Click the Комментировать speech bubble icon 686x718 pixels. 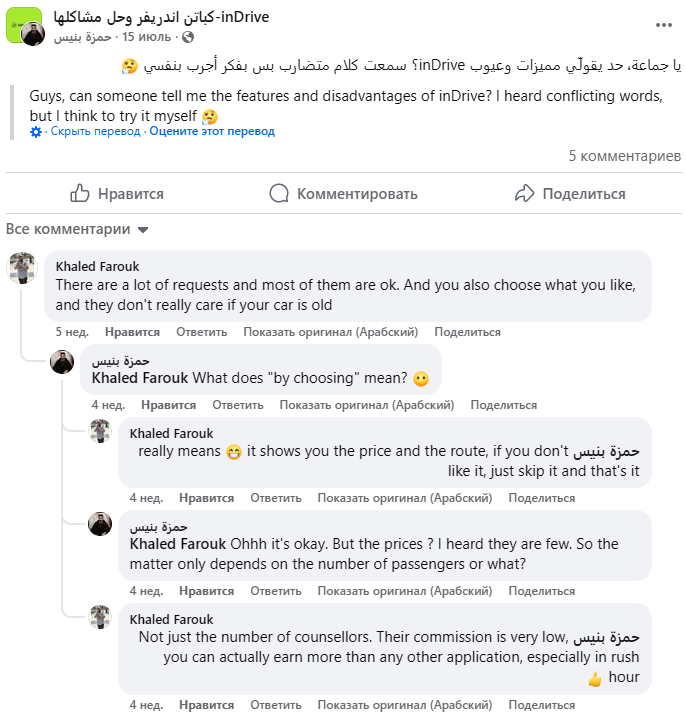tap(279, 193)
